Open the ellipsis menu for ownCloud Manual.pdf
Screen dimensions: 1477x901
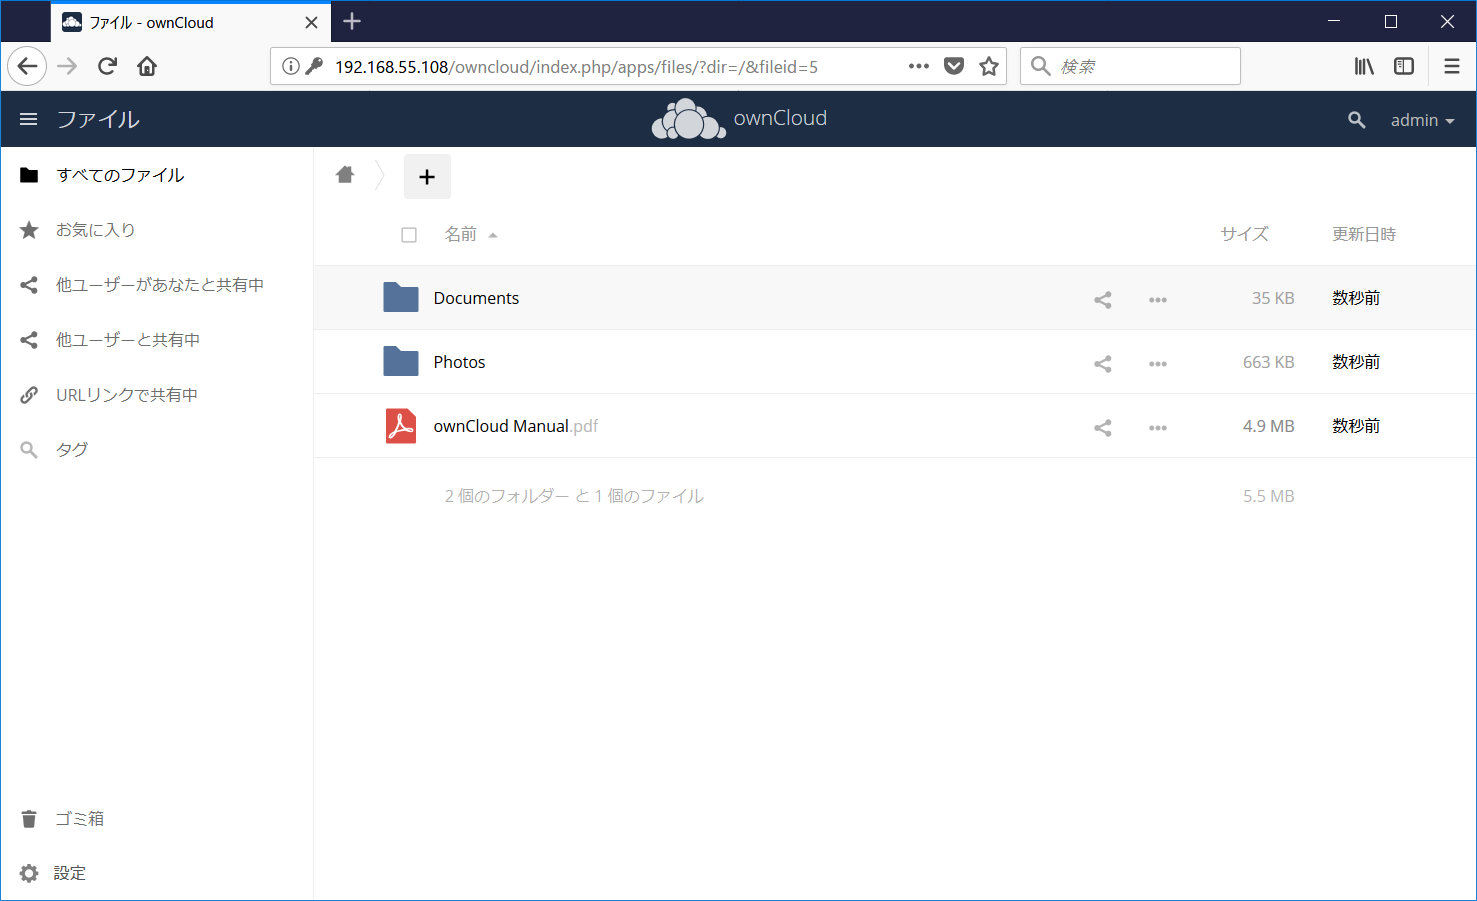tap(1157, 426)
